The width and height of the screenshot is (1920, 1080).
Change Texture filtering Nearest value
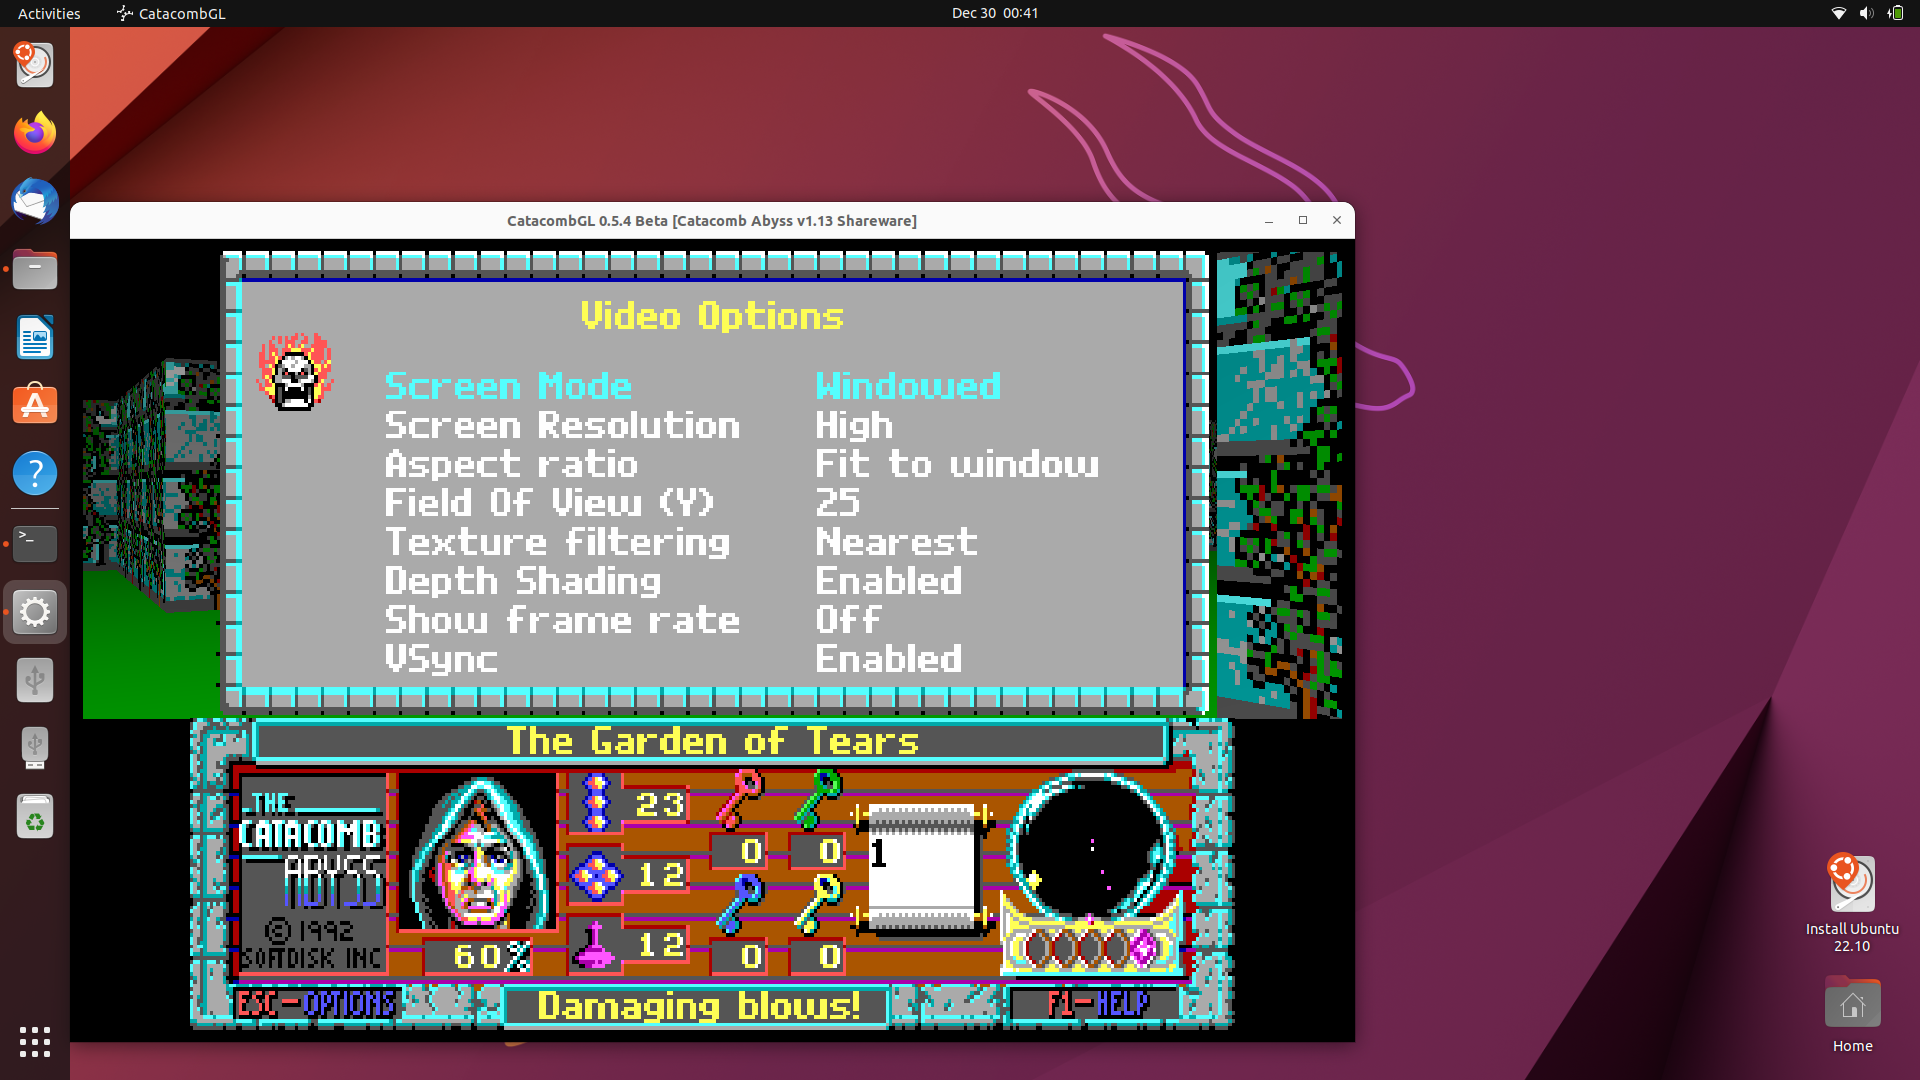coord(896,542)
